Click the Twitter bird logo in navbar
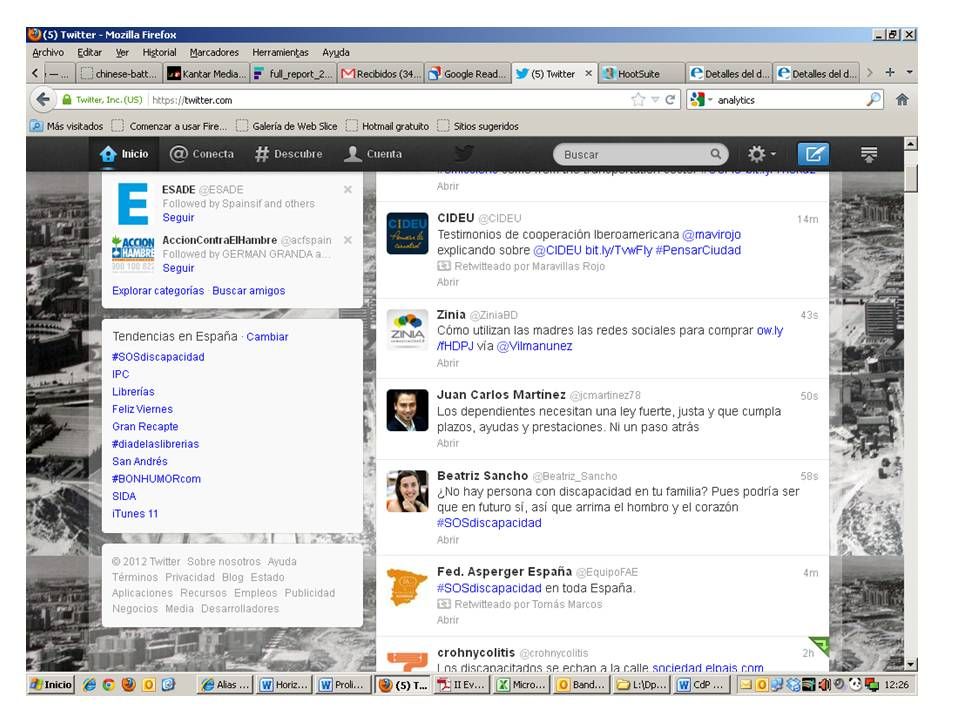960x720 pixels. tap(463, 153)
